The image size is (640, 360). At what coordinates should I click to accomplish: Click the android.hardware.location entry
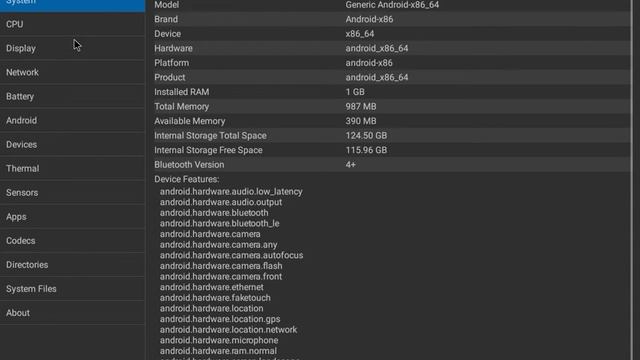[x=211, y=309]
